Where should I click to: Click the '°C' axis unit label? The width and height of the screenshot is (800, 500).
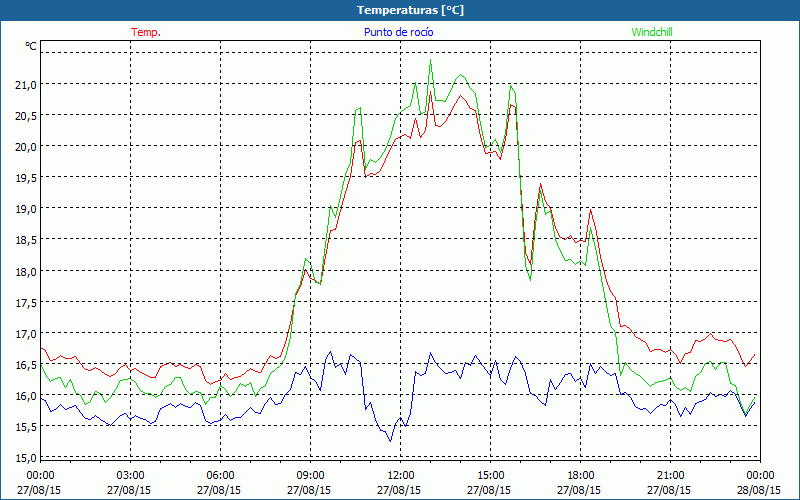(x=31, y=46)
